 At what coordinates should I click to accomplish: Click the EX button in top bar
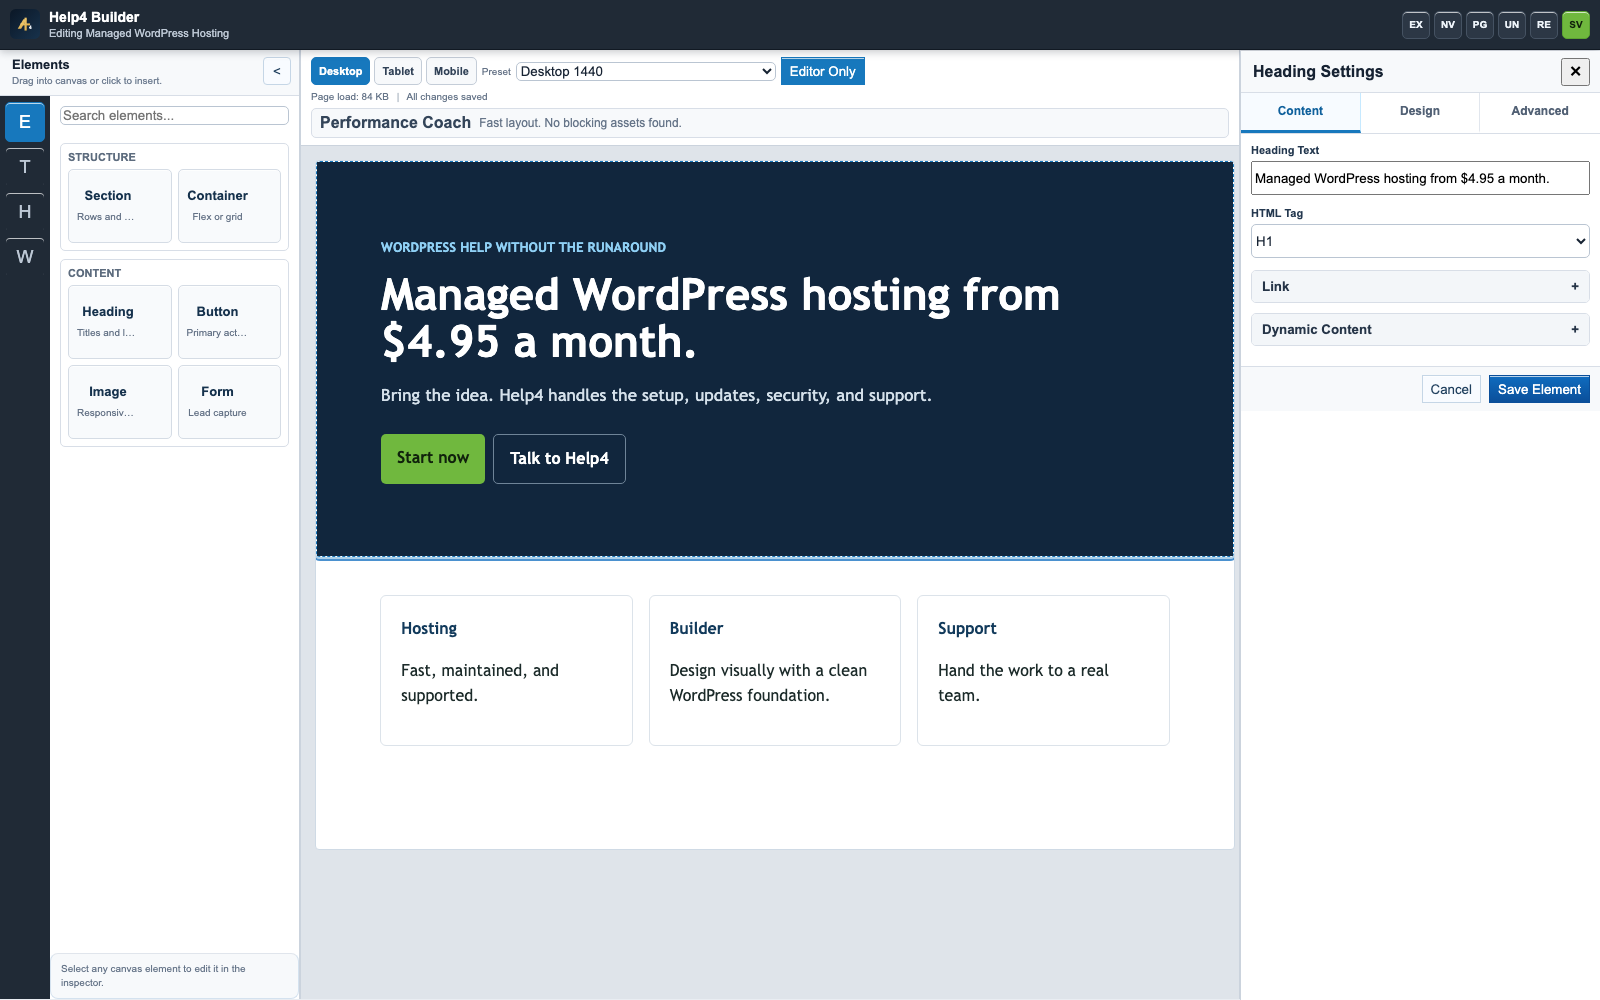pyautogui.click(x=1416, y=25)
